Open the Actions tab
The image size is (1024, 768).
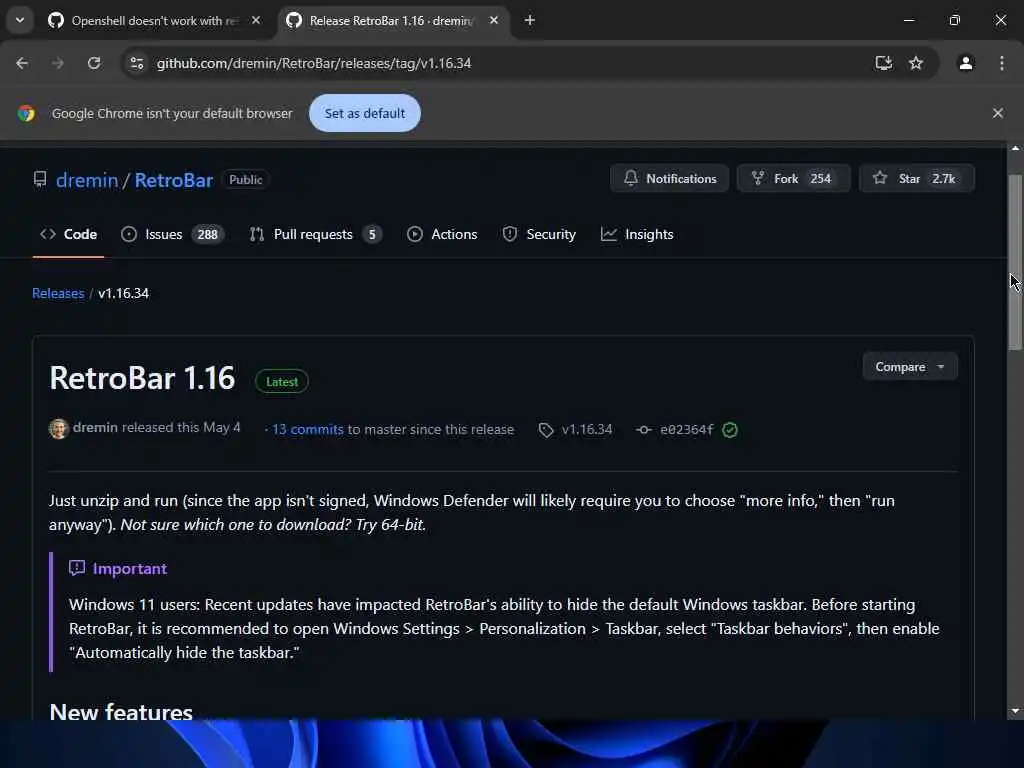tap(442, 234)
